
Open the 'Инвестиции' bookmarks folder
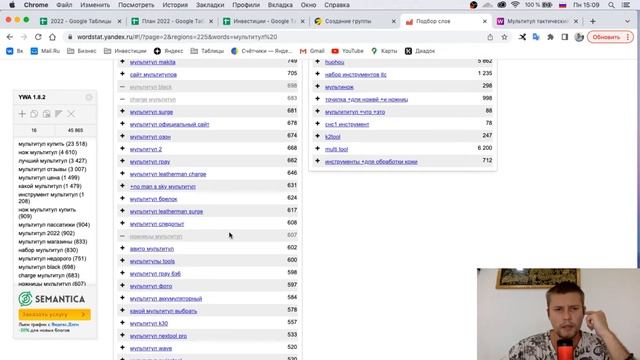point(125,51)
